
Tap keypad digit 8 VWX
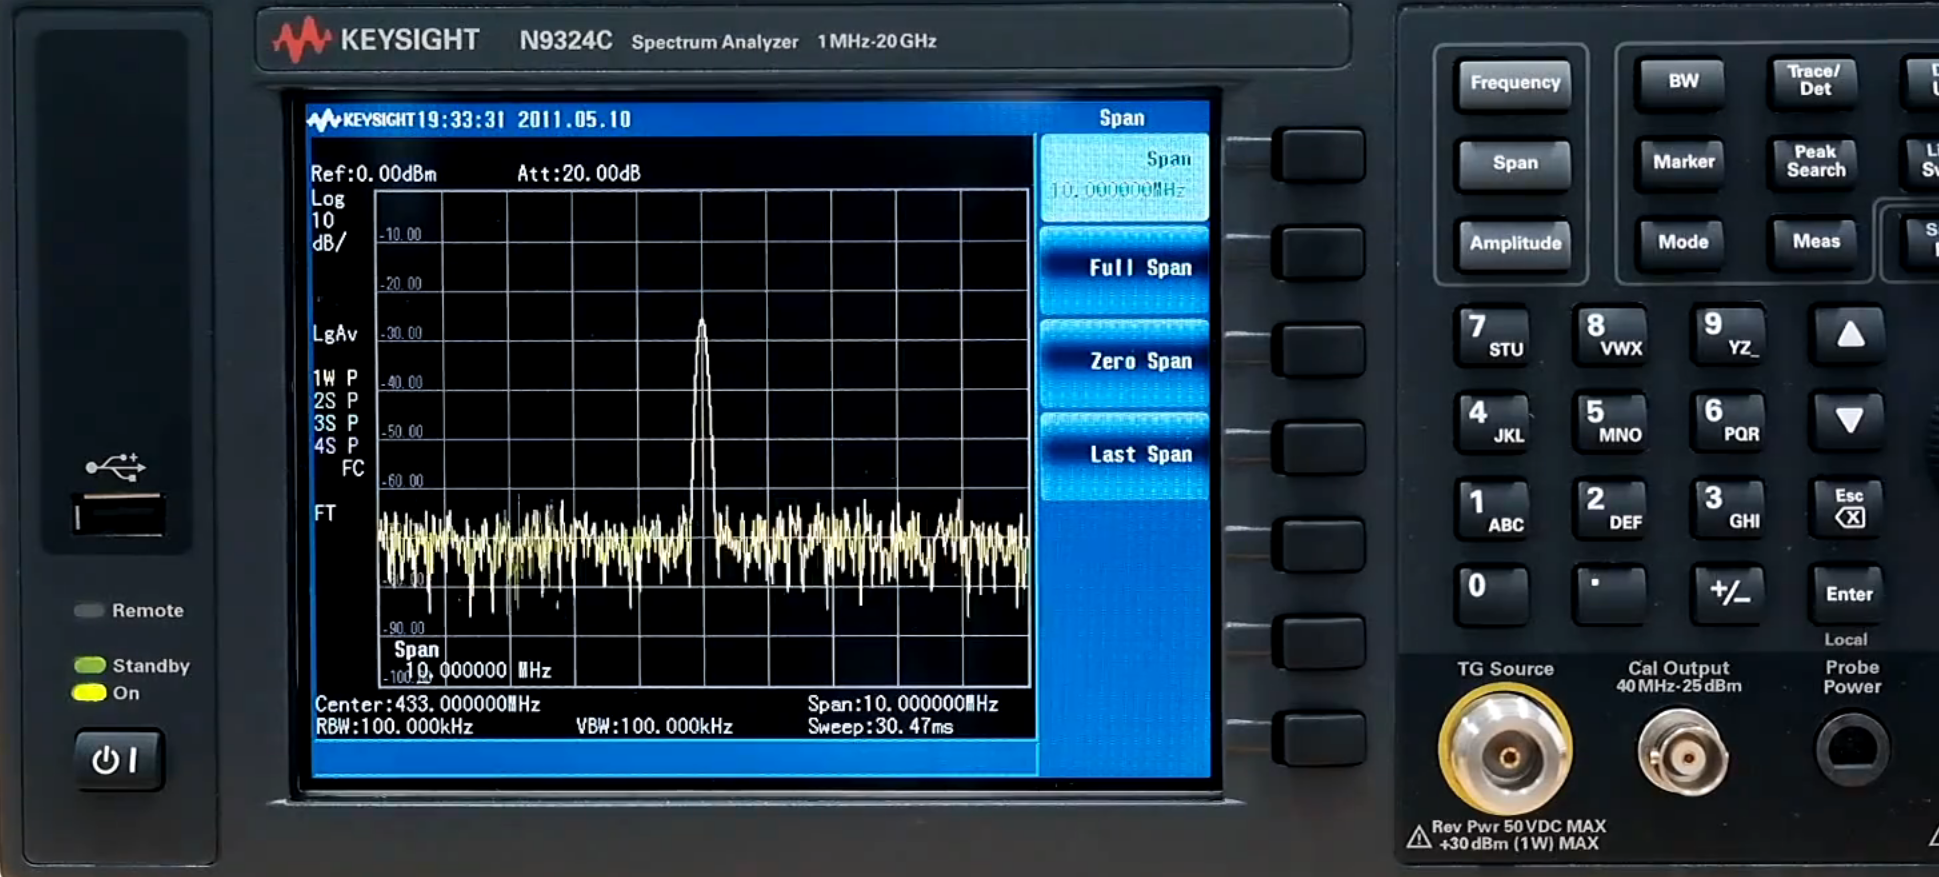(x=1612, y=335)
